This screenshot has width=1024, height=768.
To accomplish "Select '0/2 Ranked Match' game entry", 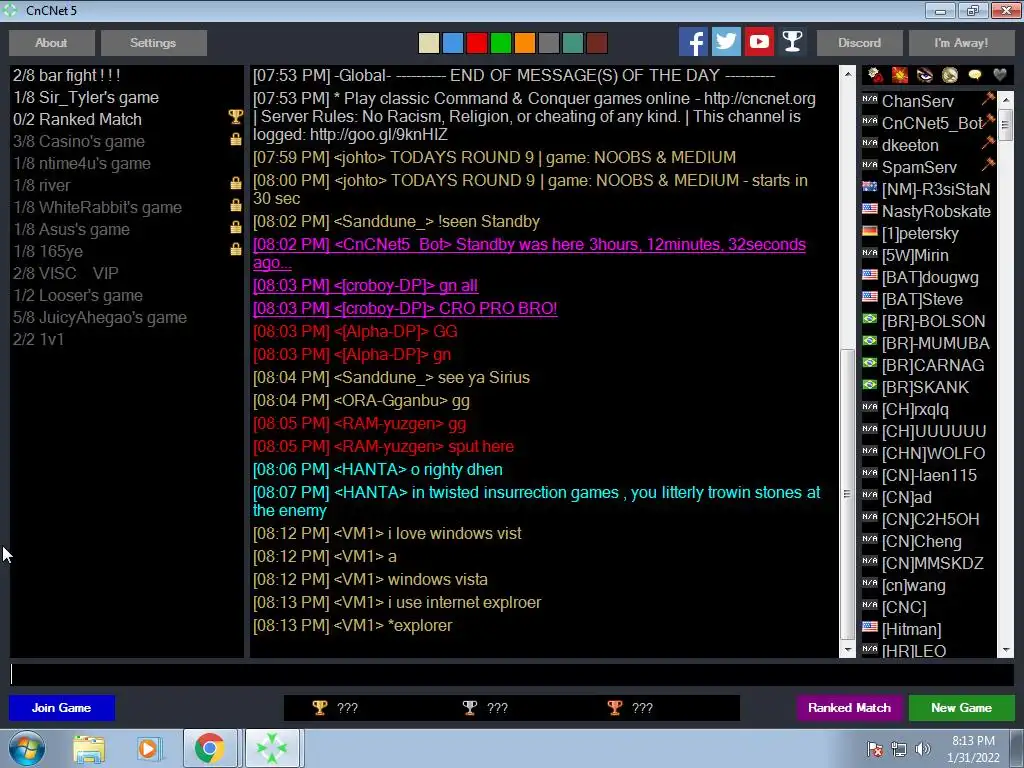I will [x=127, y=120].
